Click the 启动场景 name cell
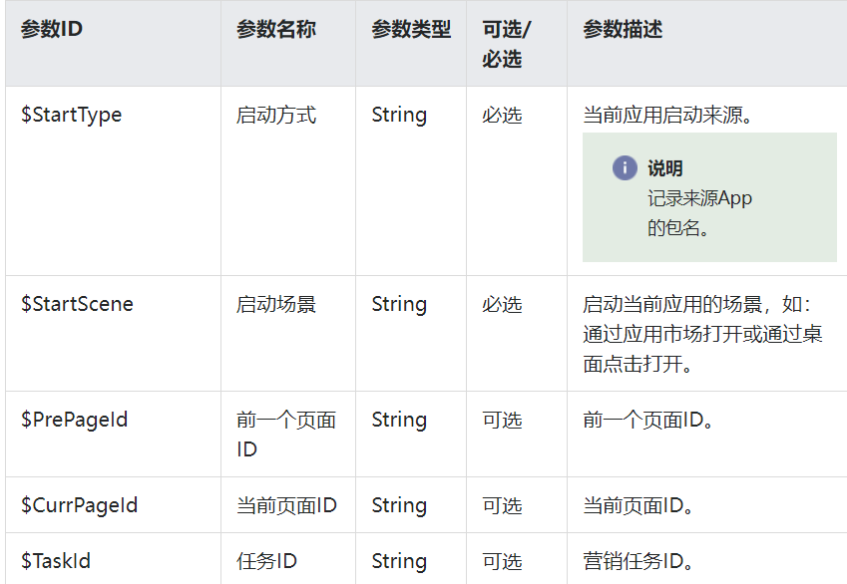Screen dimensions: 847x584 [x=275, y=304]
